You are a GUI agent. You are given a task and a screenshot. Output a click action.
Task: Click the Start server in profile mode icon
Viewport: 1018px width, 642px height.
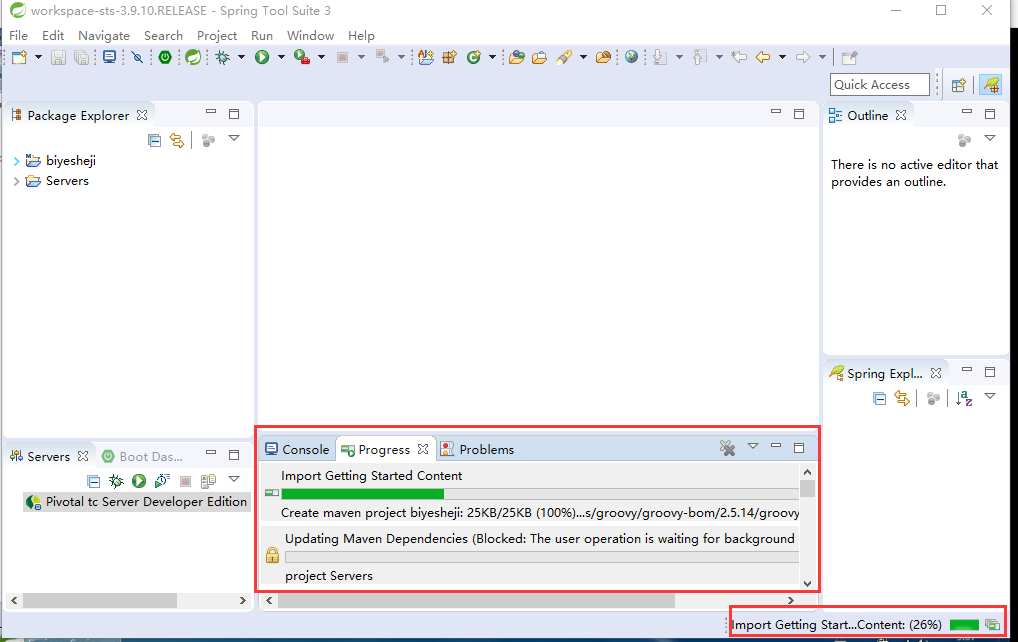162,481
